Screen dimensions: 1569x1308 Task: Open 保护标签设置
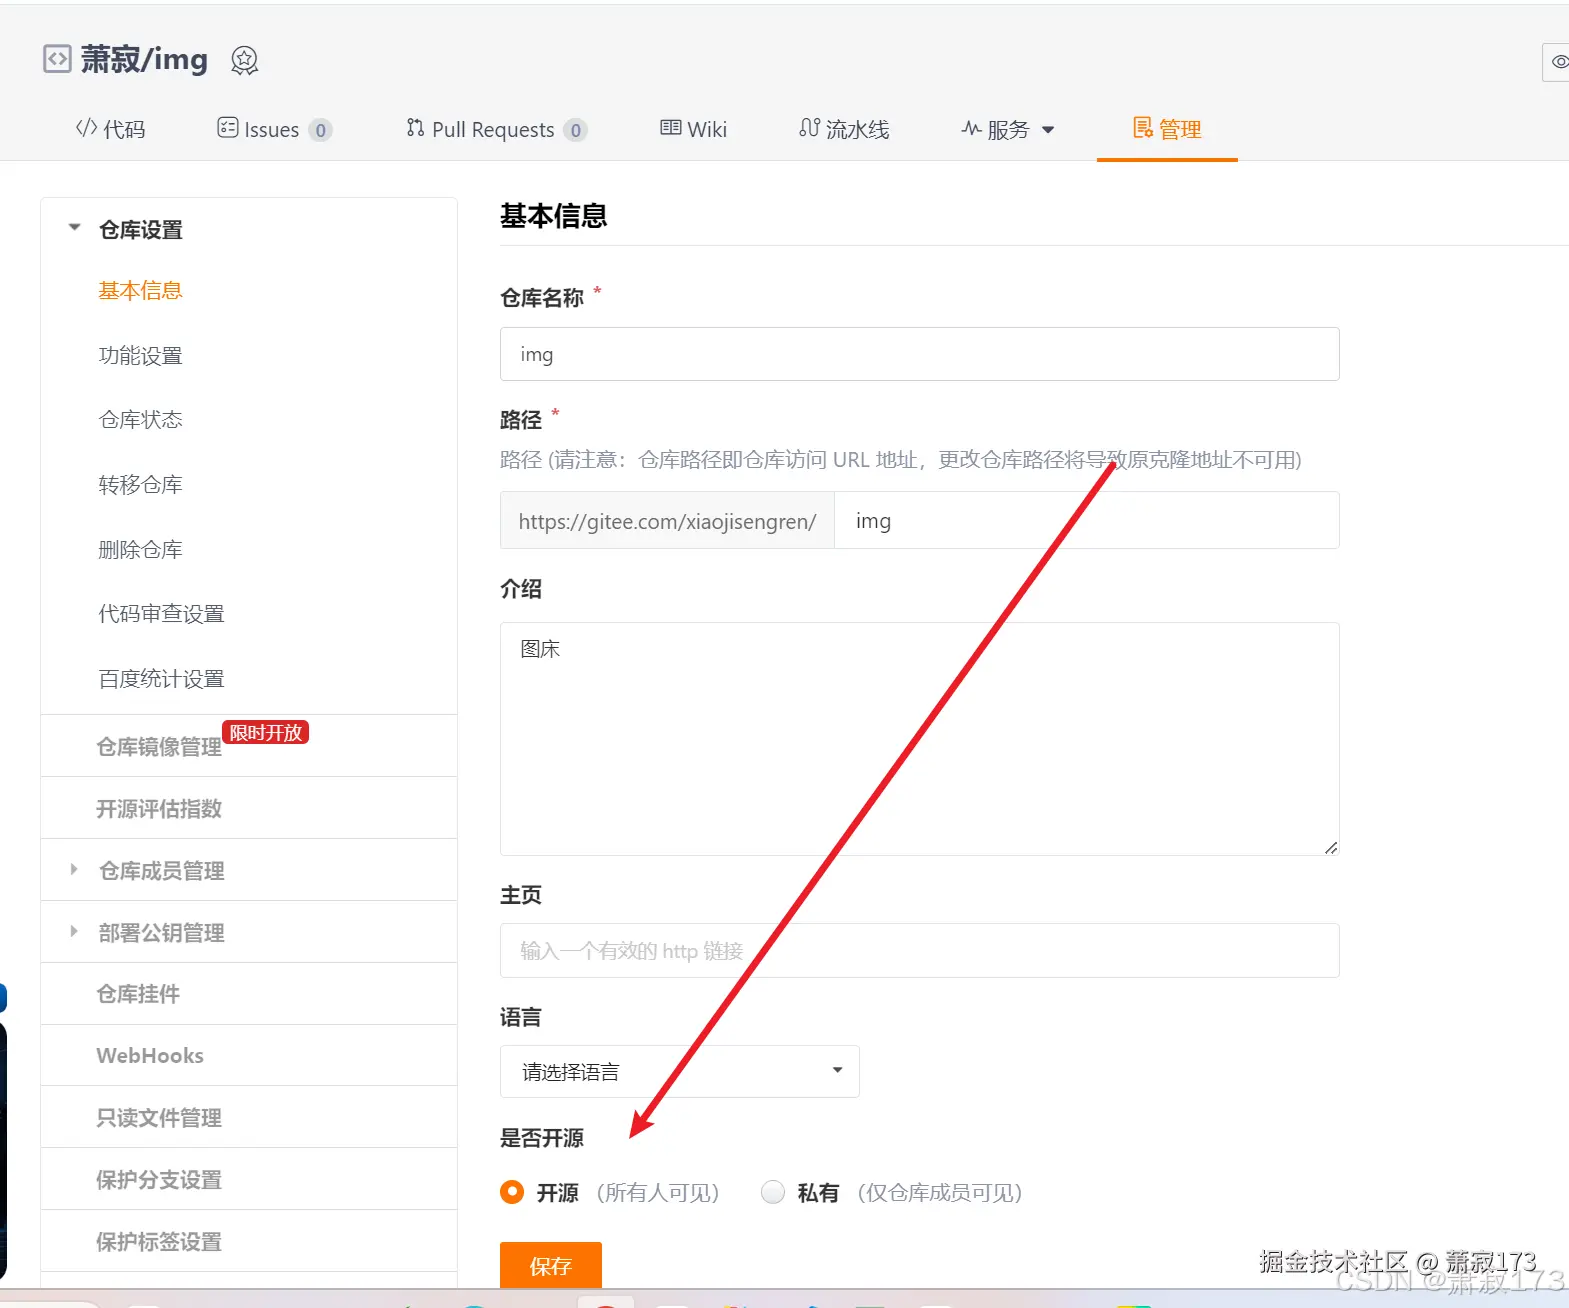click(x=159, y=1242)
